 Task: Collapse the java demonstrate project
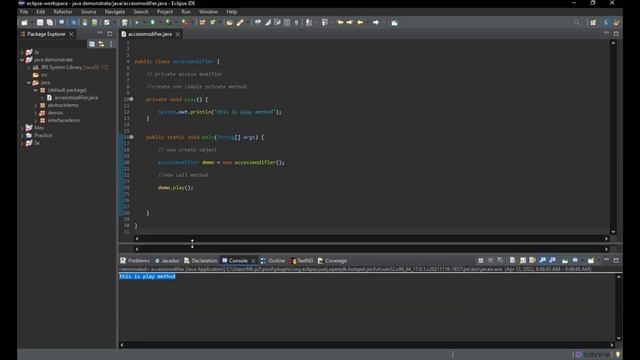coord(22,60)
